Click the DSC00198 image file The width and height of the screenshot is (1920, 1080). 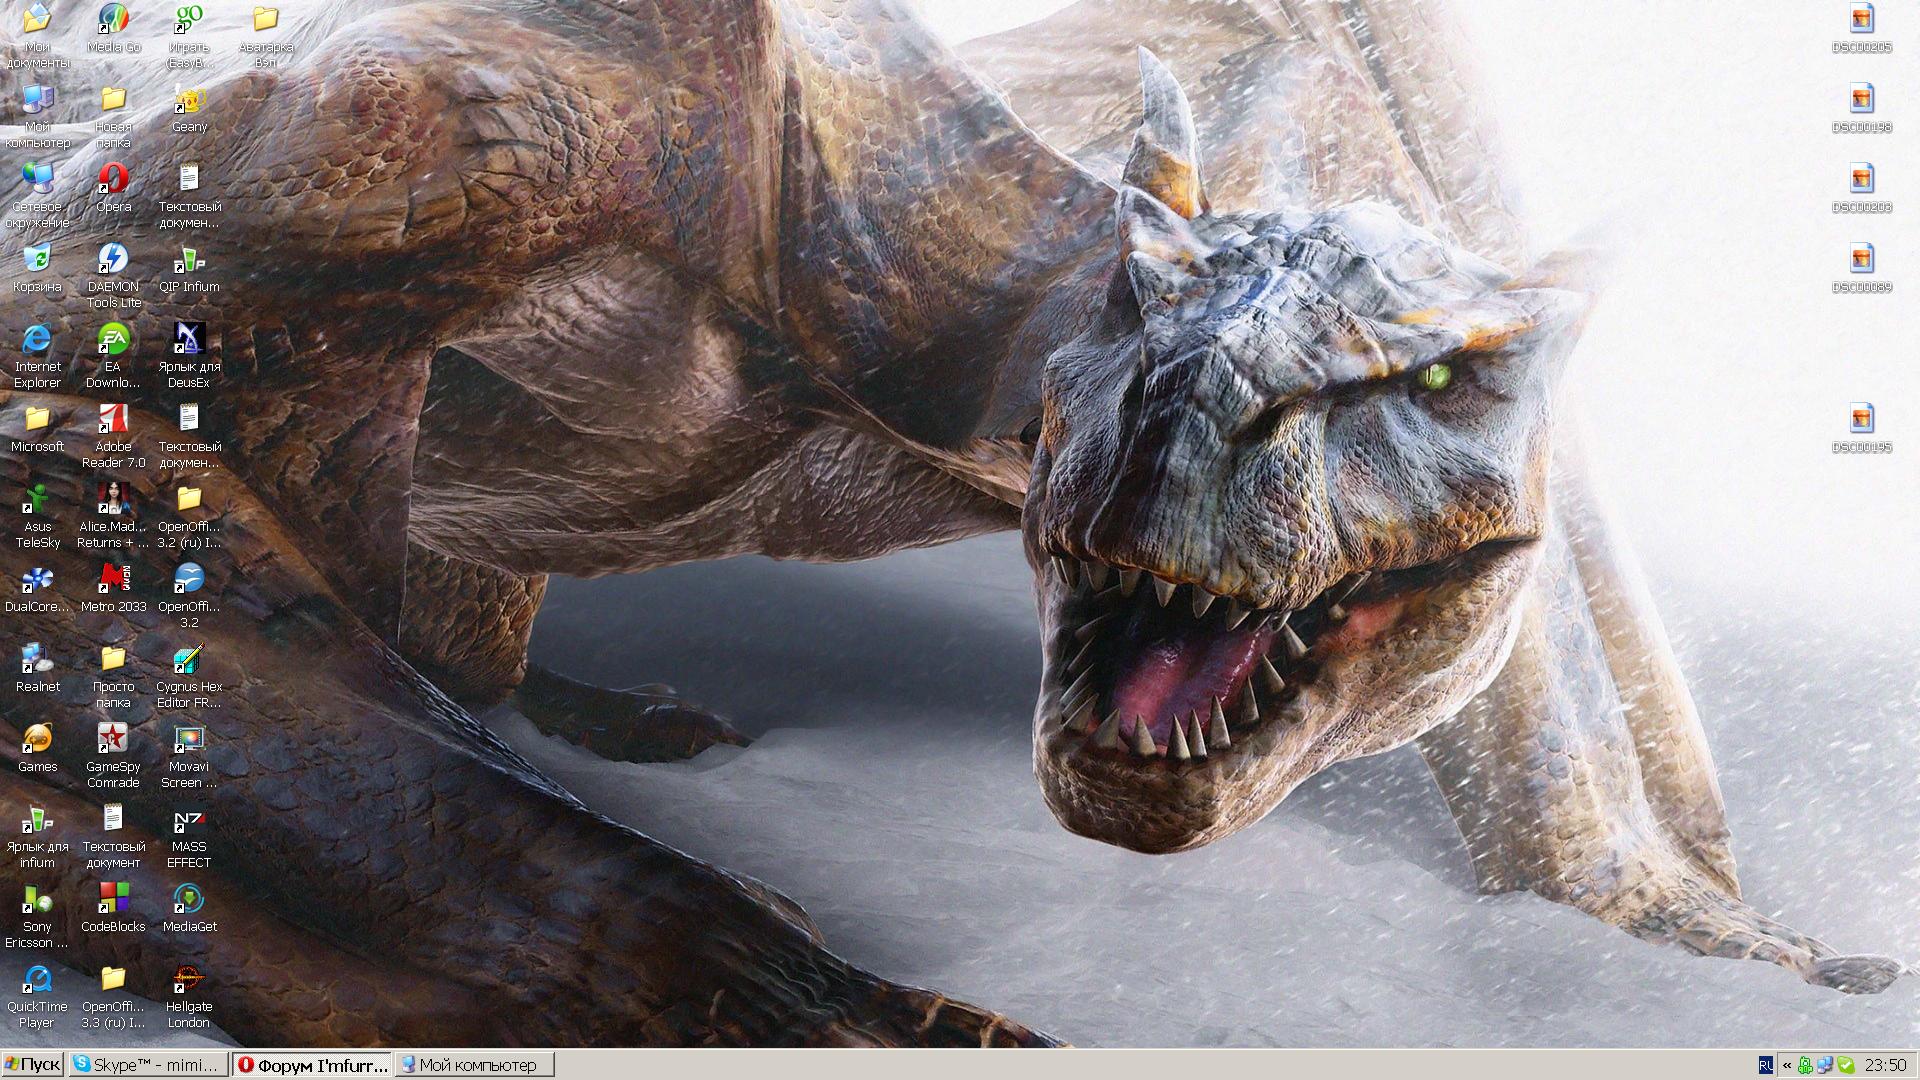(1861, 108)
